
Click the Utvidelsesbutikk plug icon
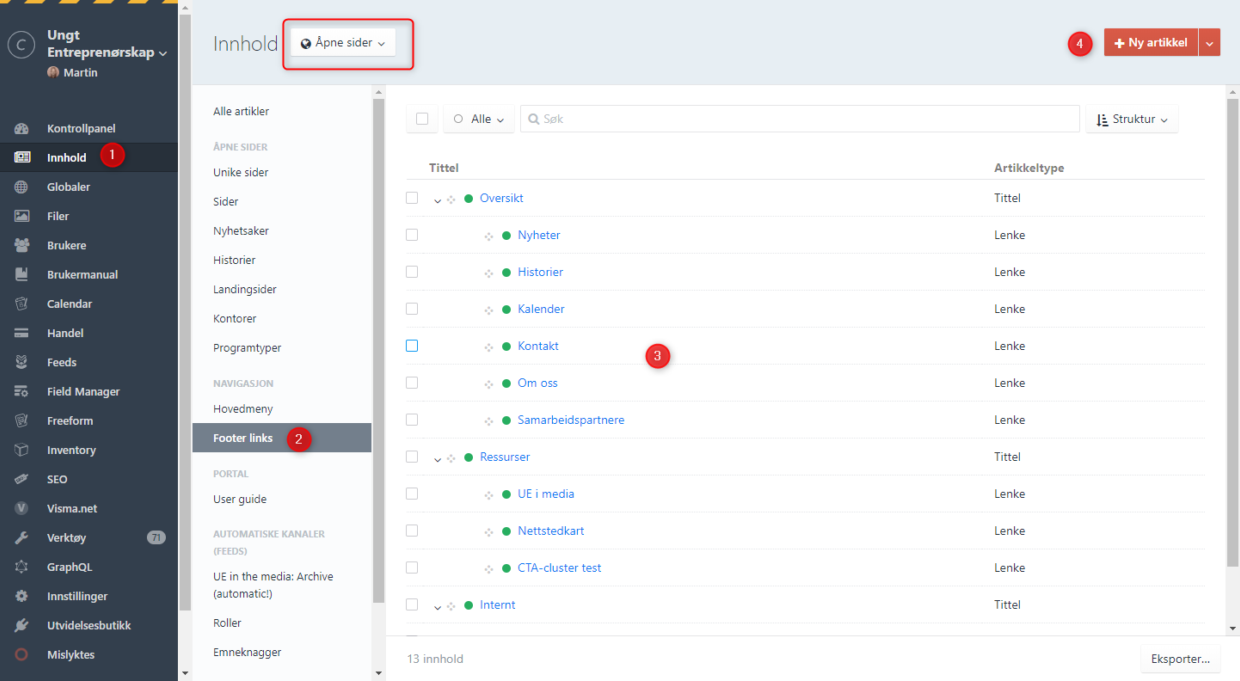point(22,625)
